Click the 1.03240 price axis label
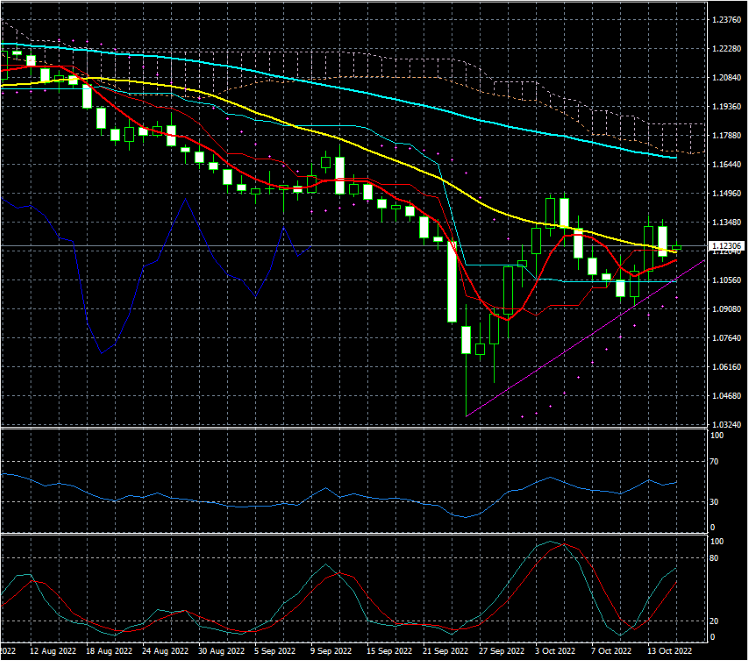The image size is (750, 661). (726, 425)
